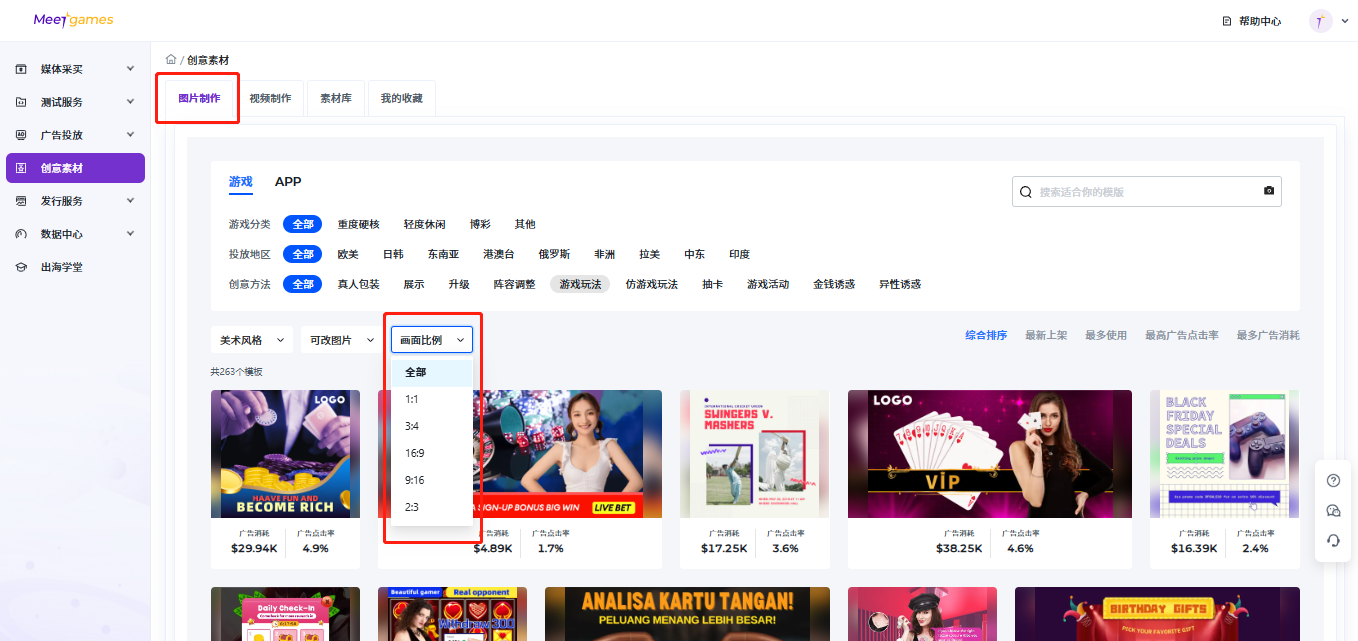
Task: Click the headset customer service icon
Action: tap(1333, 540)
